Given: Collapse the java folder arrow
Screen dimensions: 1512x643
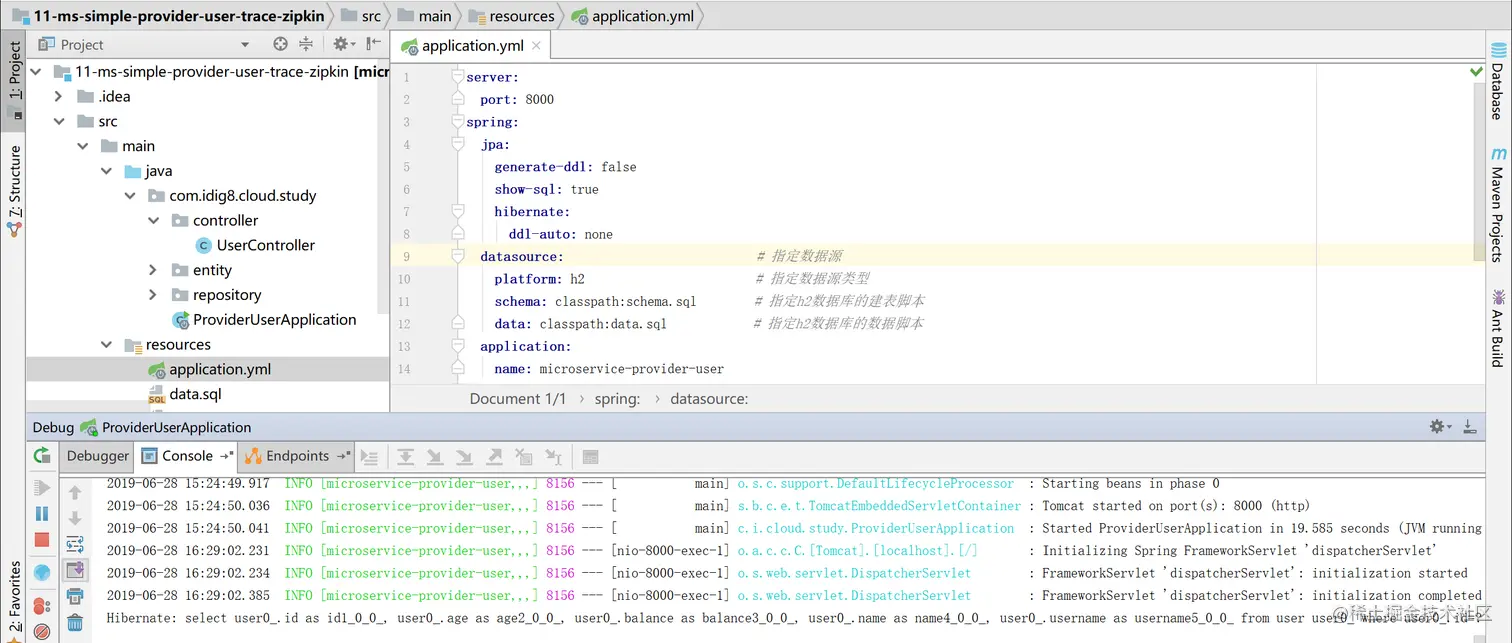Looking at the screenshot, I should (x=107, y=171).
